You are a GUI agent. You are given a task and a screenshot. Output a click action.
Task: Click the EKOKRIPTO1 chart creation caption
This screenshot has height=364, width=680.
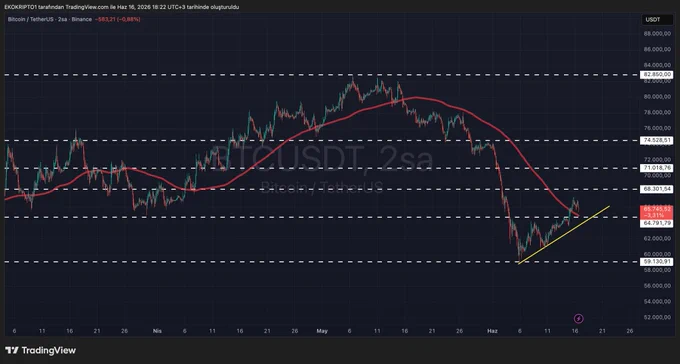121,7
